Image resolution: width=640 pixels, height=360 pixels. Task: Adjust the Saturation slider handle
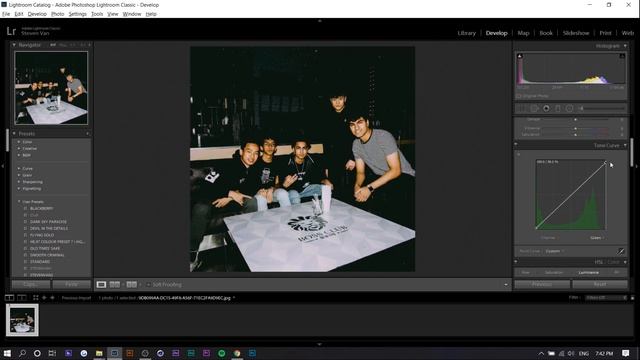click(x=576, y=135)
